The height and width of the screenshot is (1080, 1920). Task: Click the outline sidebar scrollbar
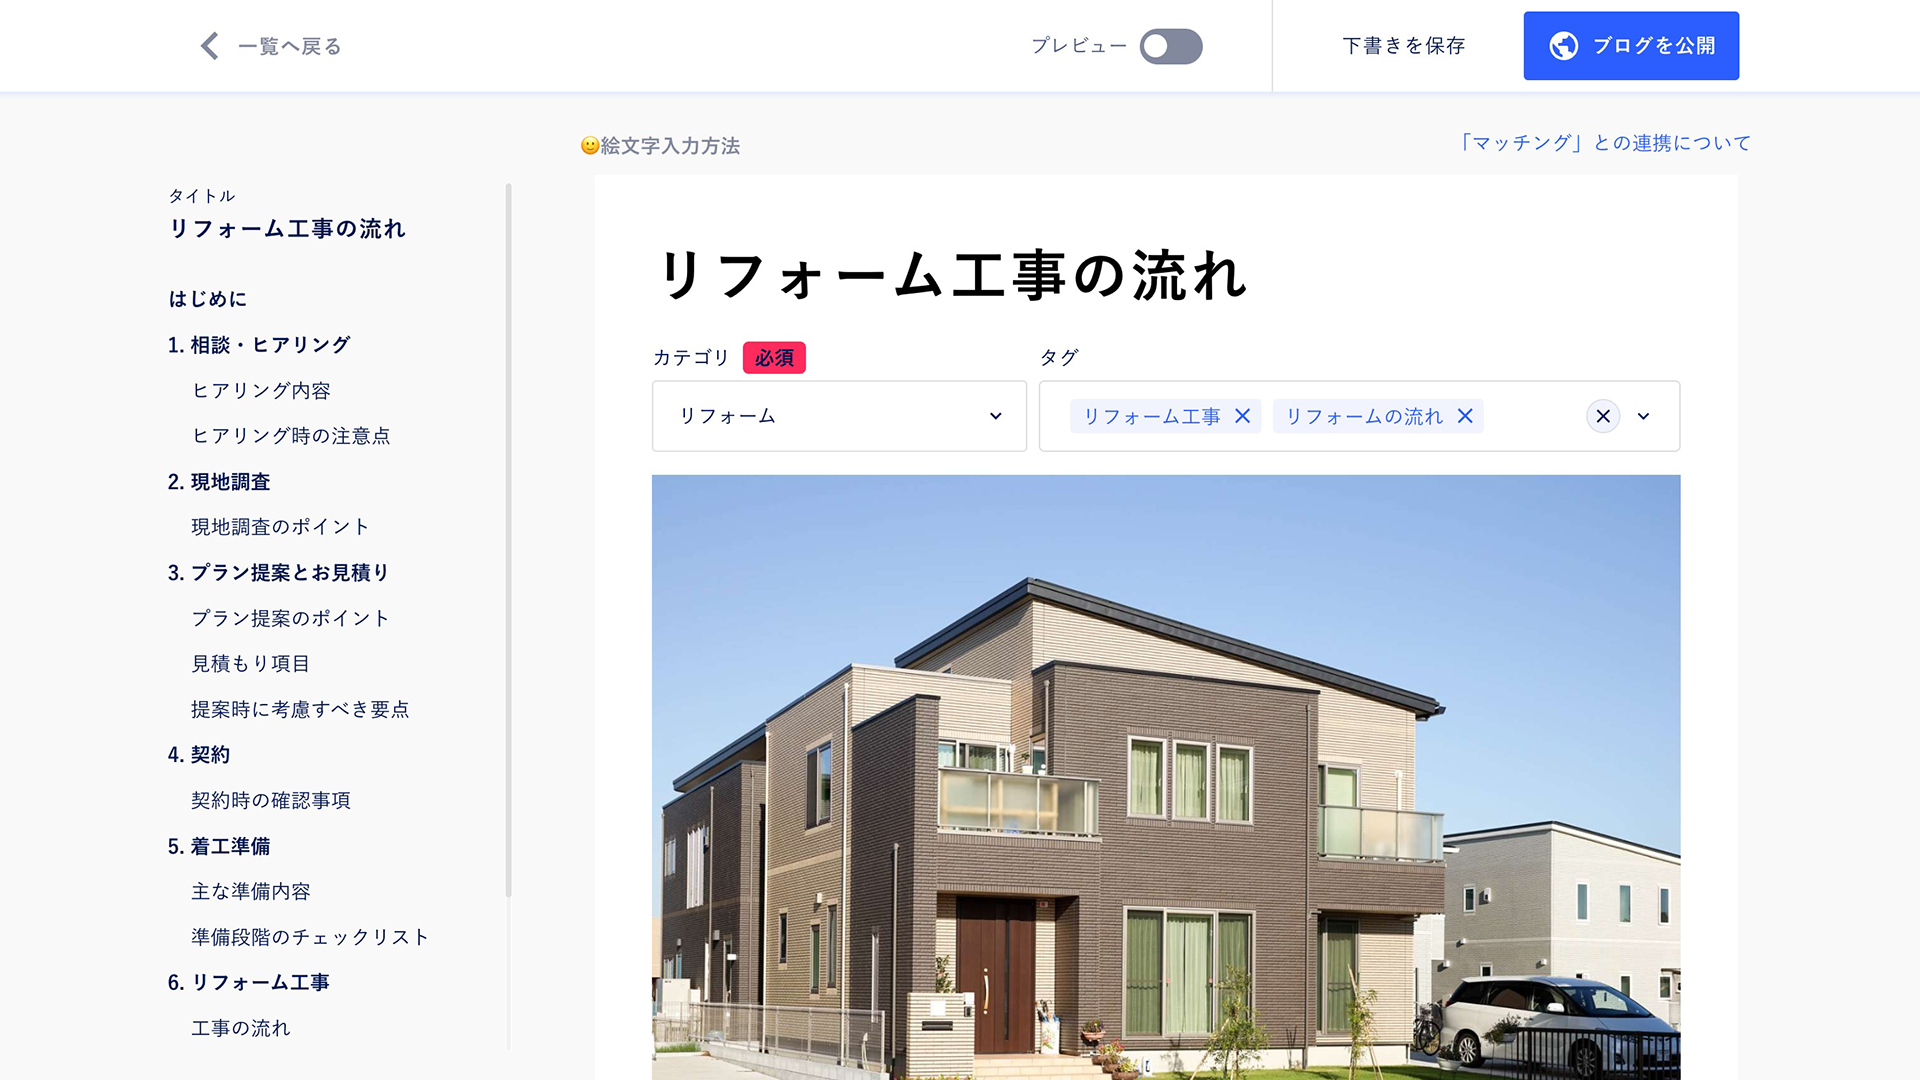click(x=508, y=540)
